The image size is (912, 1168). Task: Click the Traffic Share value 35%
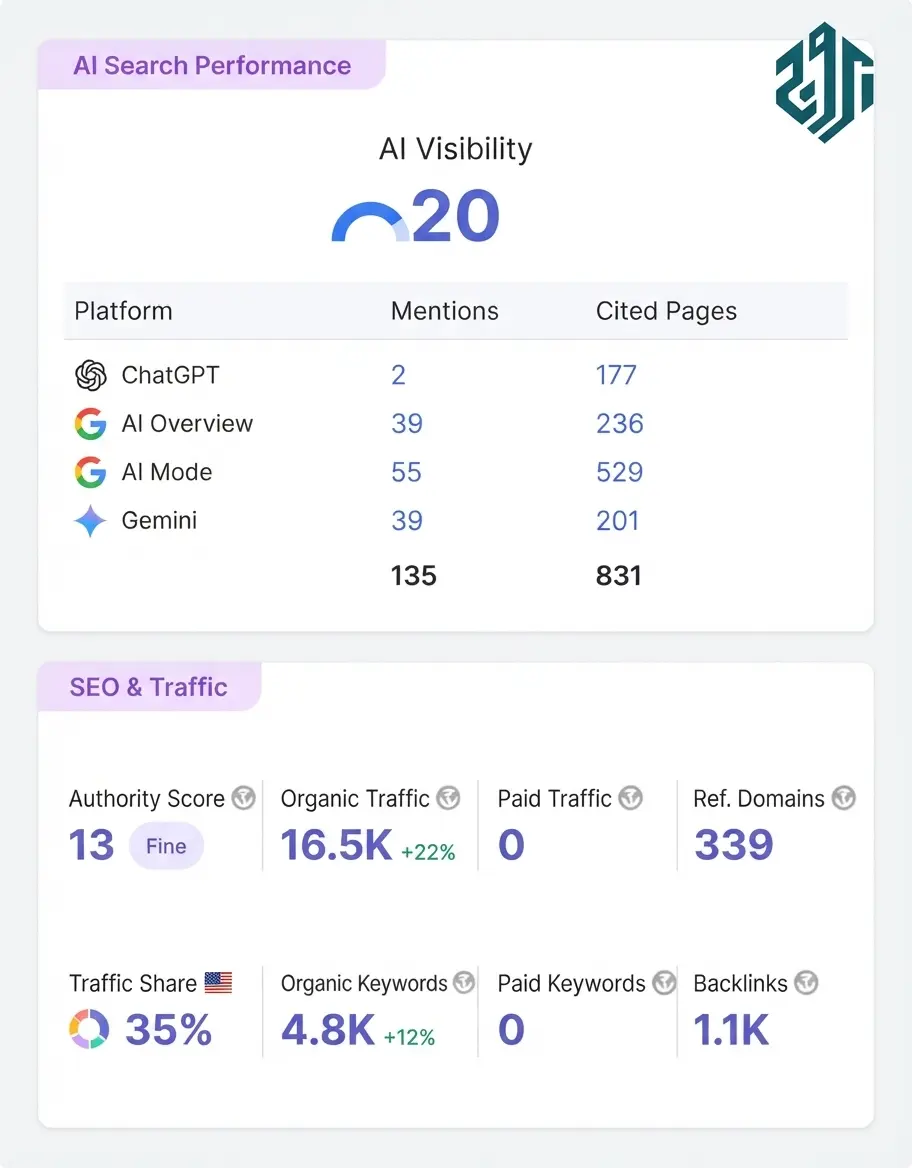(x=168, y=1029)
